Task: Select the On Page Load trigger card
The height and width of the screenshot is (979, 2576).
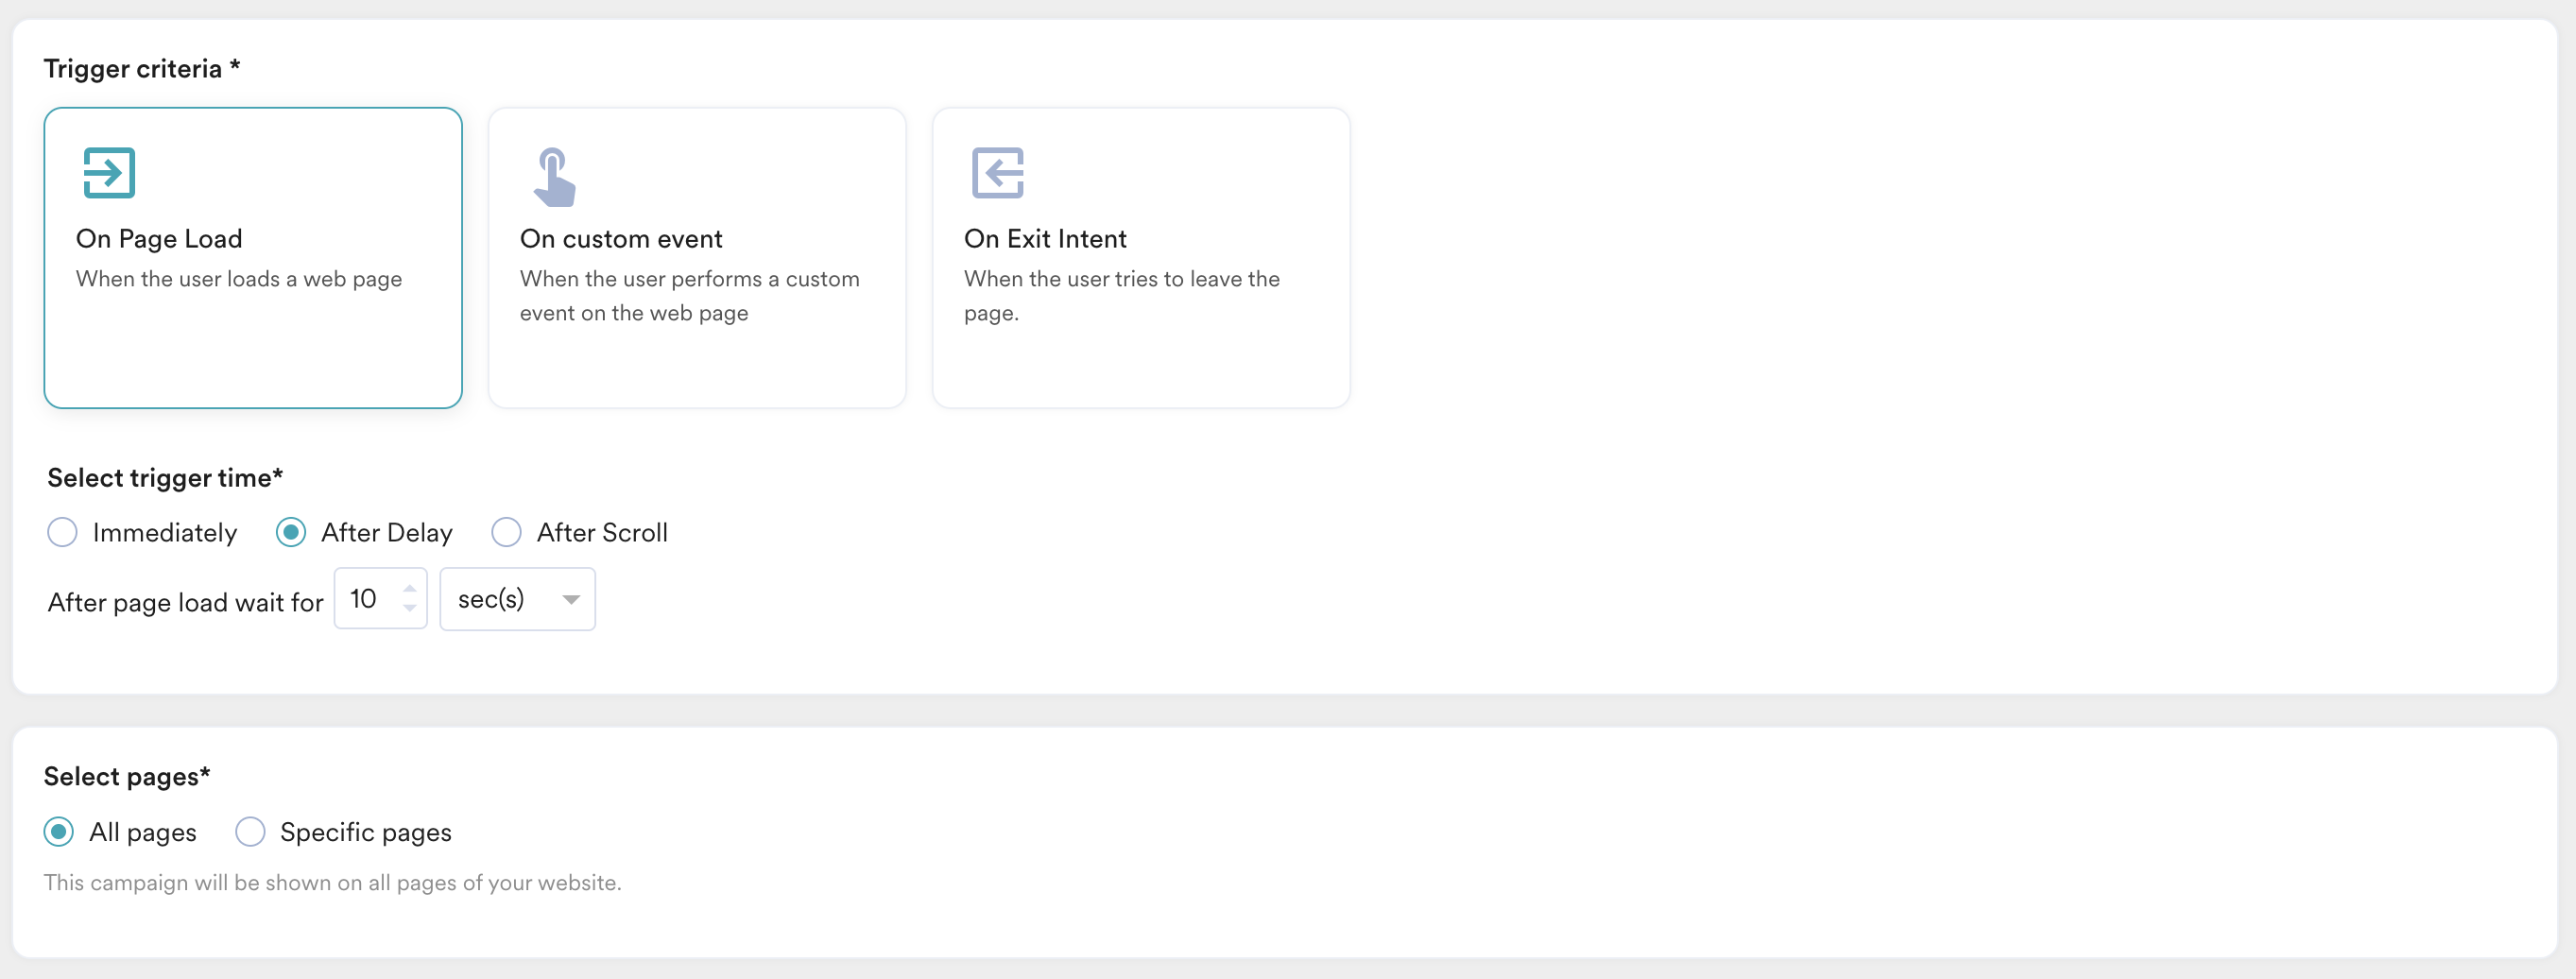Action: pos(253,258)
